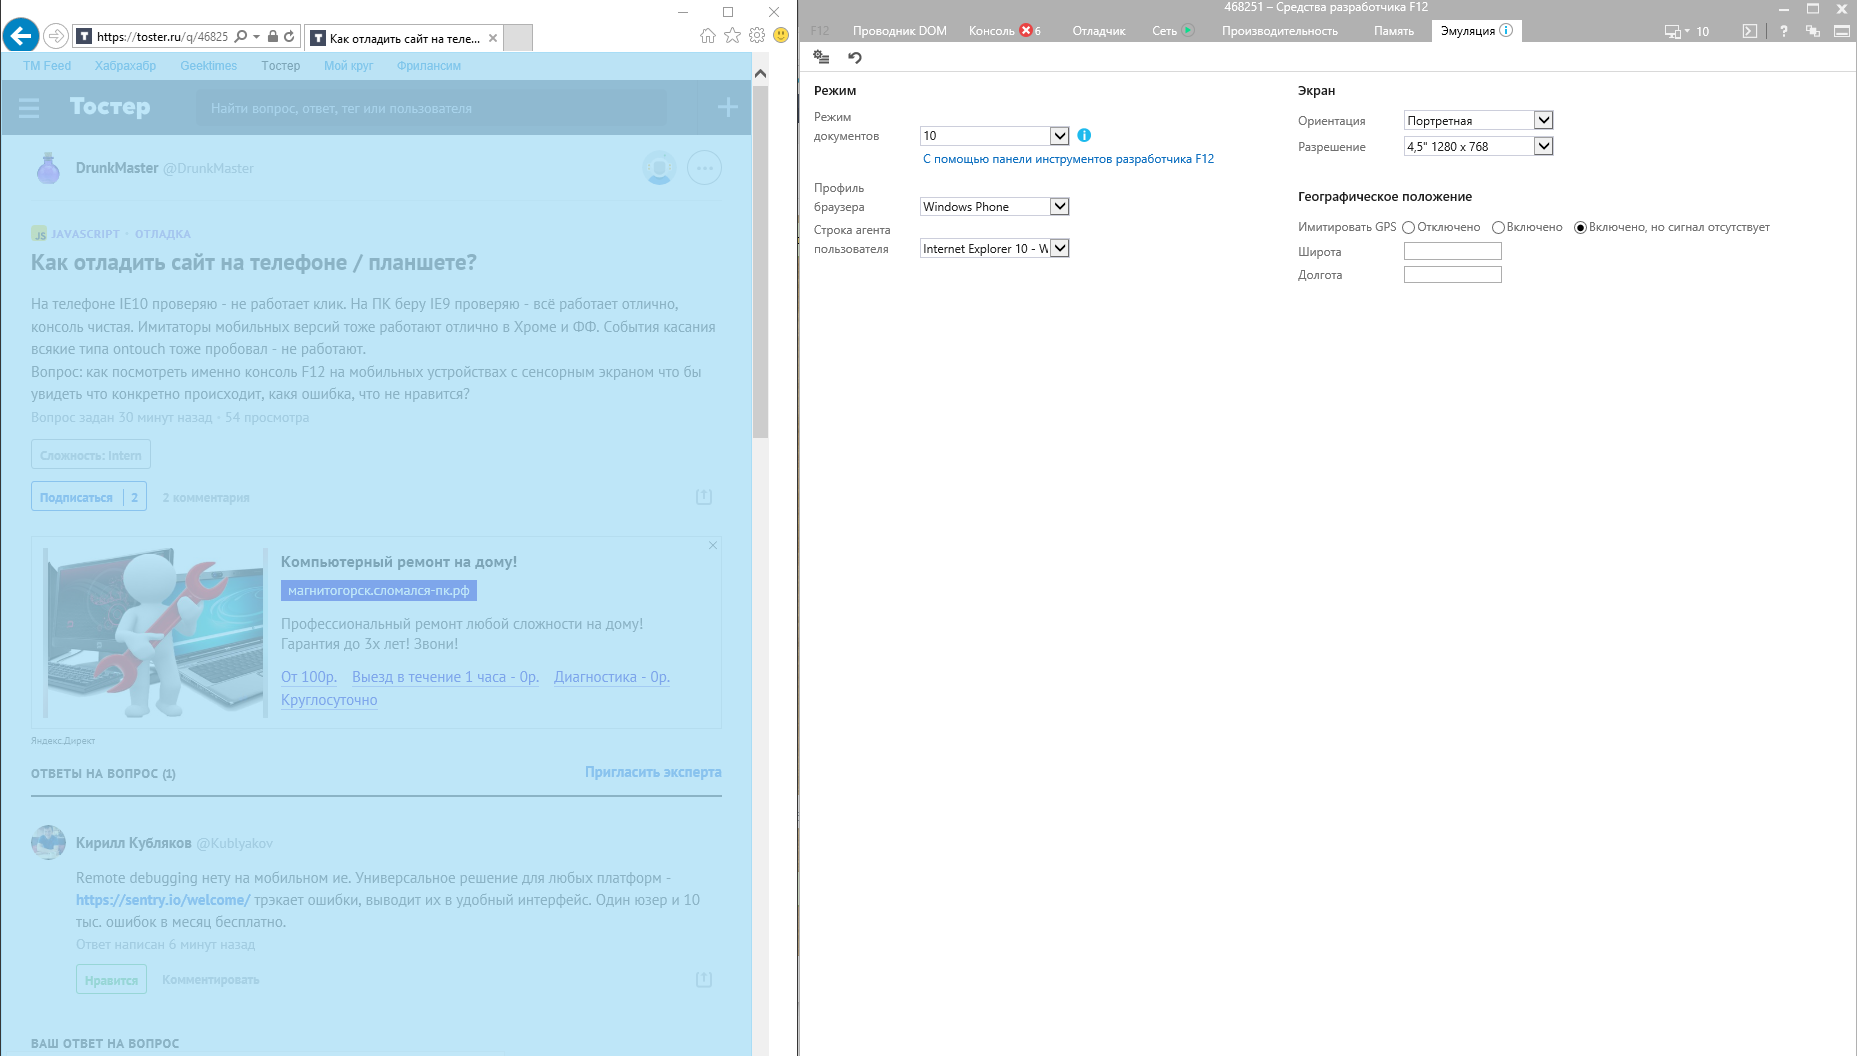Switch to the Производительность tab
This screenshot has height=1056, width=1857.
point(1279,31)
